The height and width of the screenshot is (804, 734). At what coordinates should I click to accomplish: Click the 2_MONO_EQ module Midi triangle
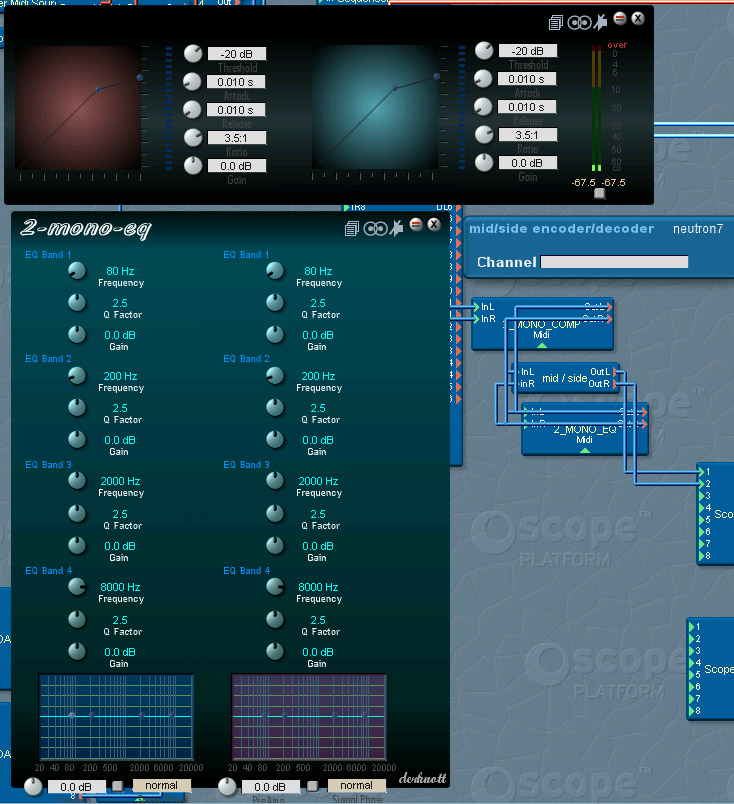coord(585,450)
